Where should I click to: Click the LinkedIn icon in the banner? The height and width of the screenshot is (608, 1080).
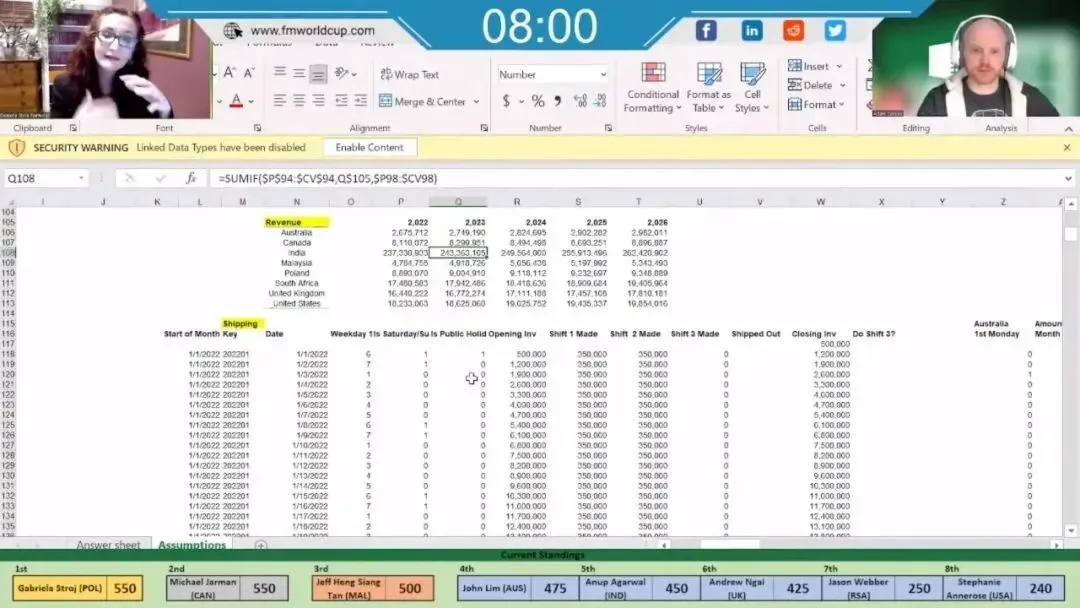coord(752,30)
